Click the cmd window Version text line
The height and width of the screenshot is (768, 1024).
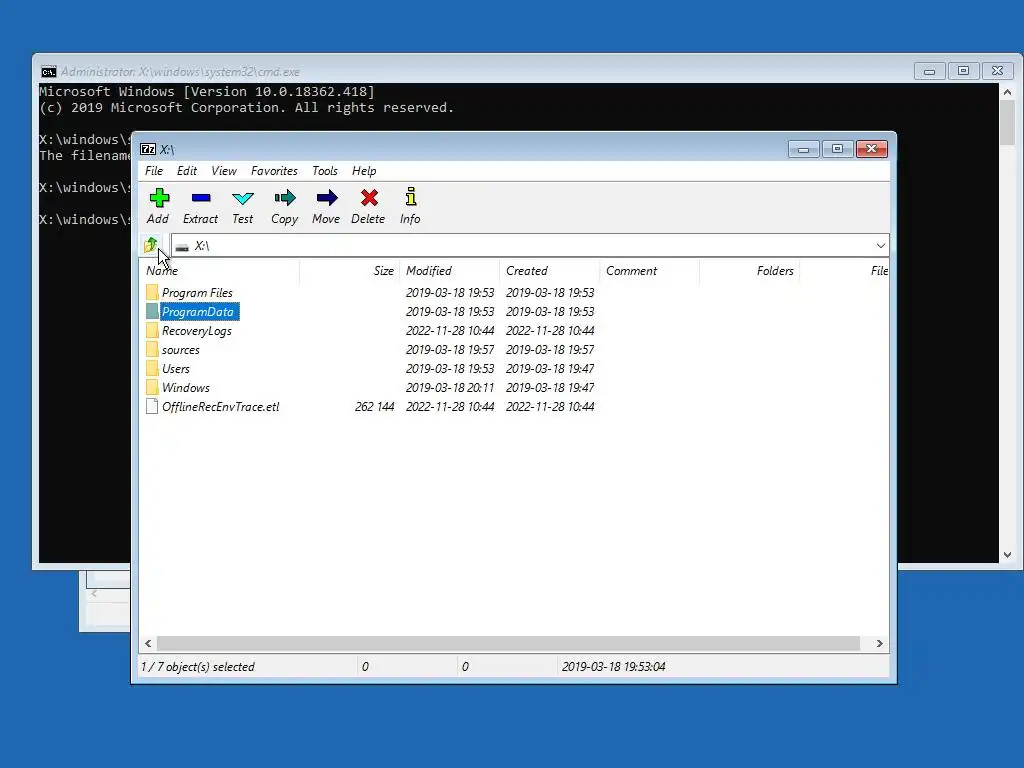207,91
